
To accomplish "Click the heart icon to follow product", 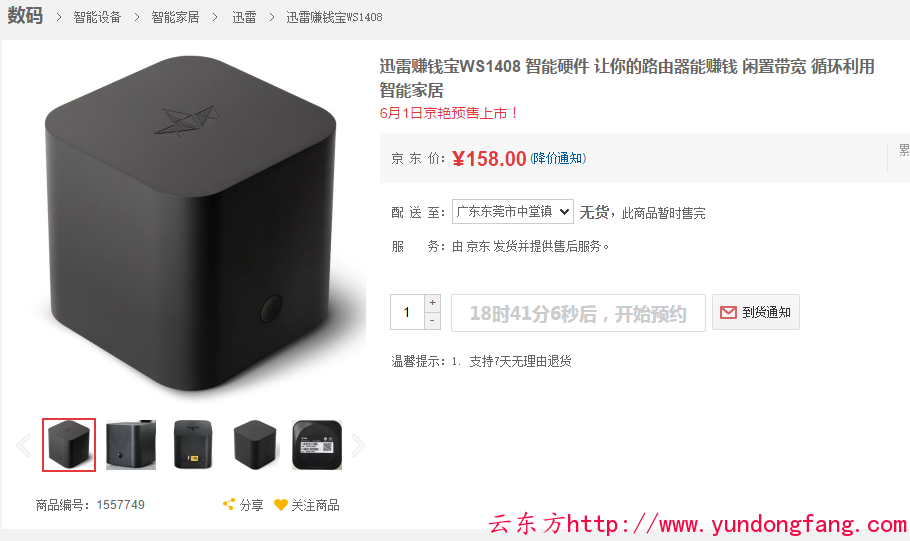I will click(x=281, y=505).
